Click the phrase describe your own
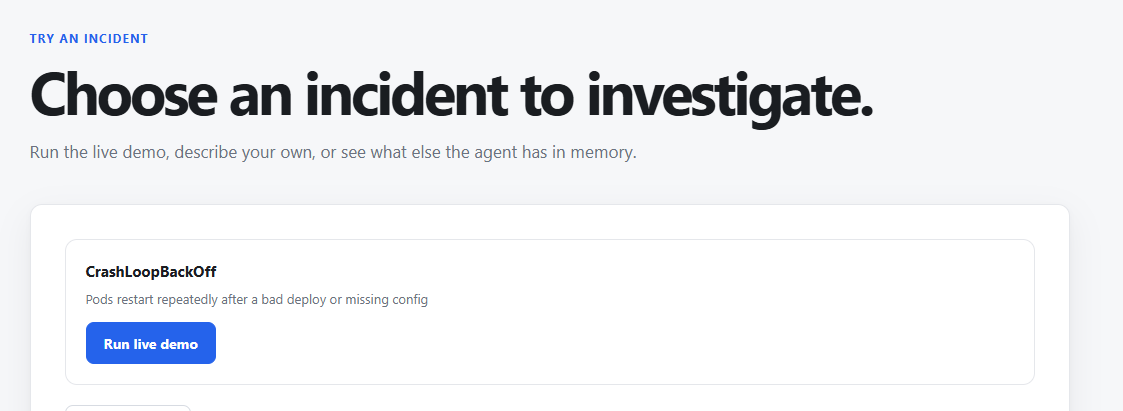The image size is (1123, 411). click(x=244, y=153)
